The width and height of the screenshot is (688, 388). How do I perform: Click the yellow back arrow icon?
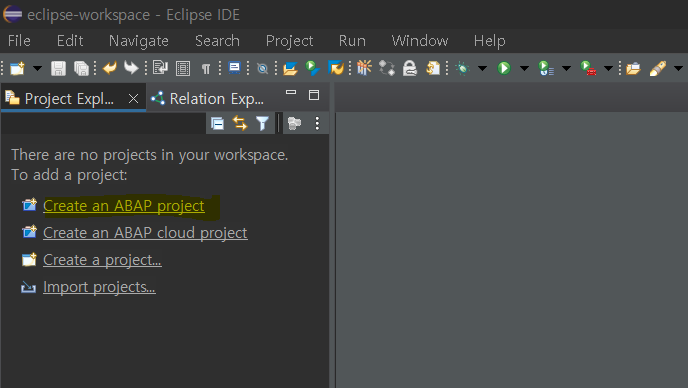pos(110,68)
